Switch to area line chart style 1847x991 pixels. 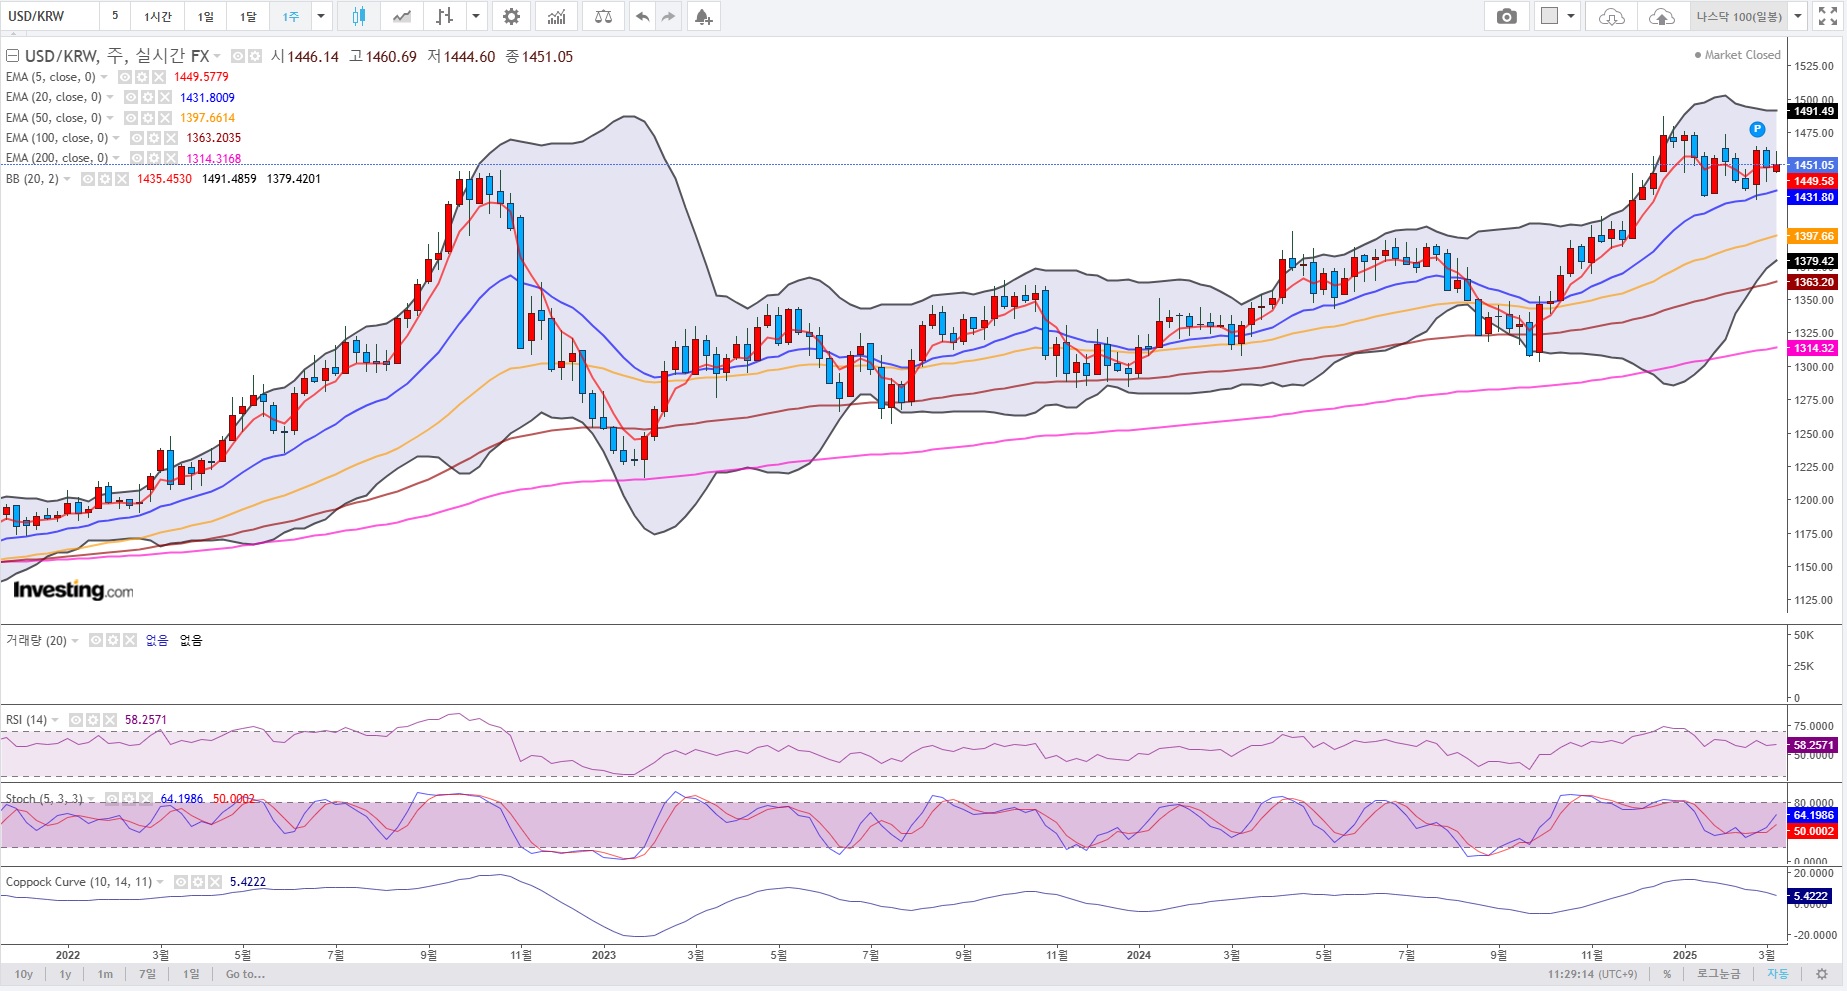tap(402, 16)
